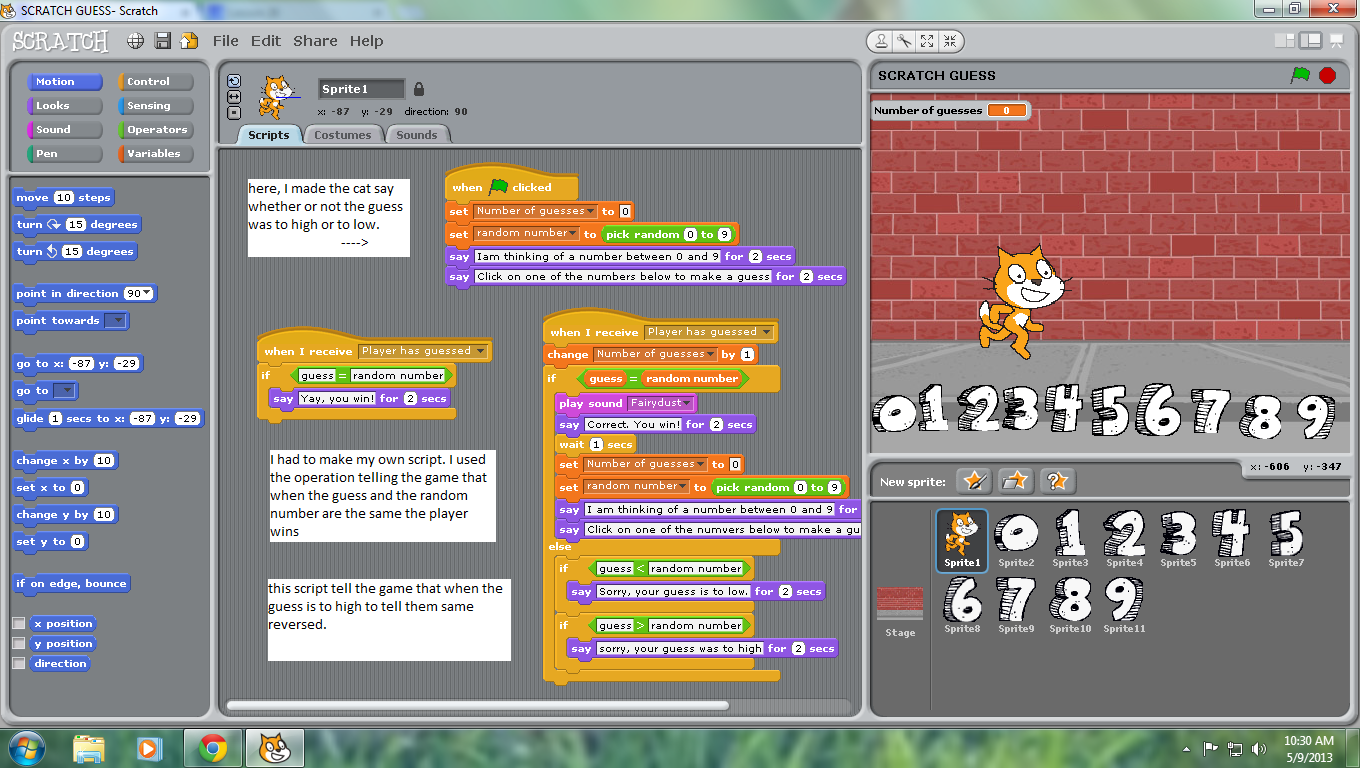Get a surprise sprite with the question mark icon

pos(1057,481)
